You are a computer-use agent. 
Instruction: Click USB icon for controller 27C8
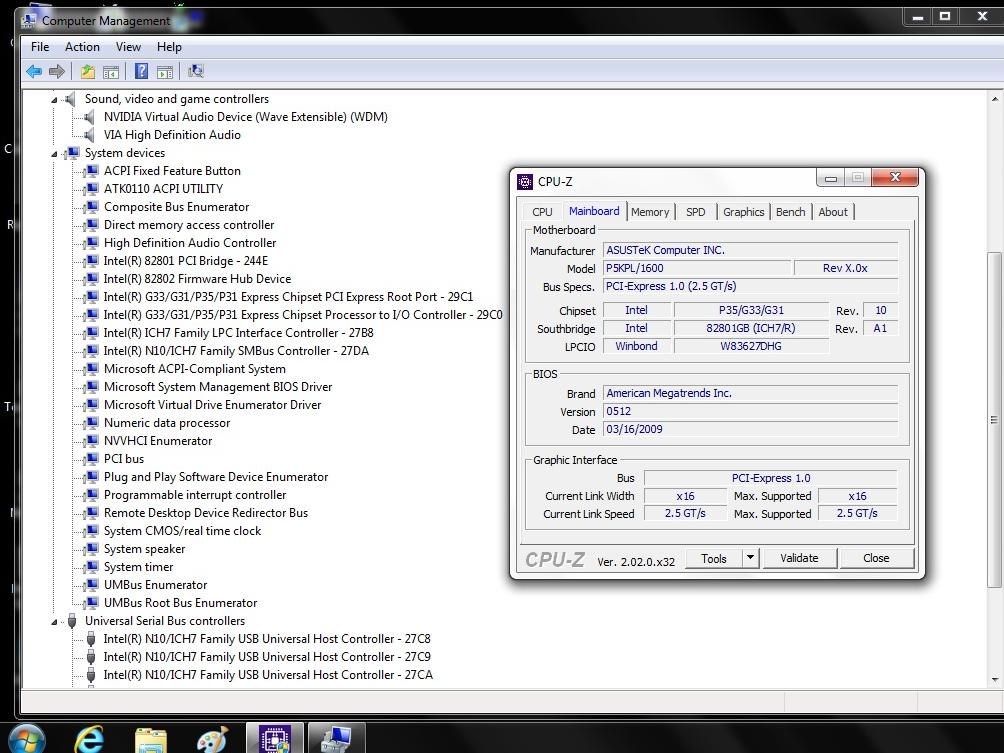point(91,639)
